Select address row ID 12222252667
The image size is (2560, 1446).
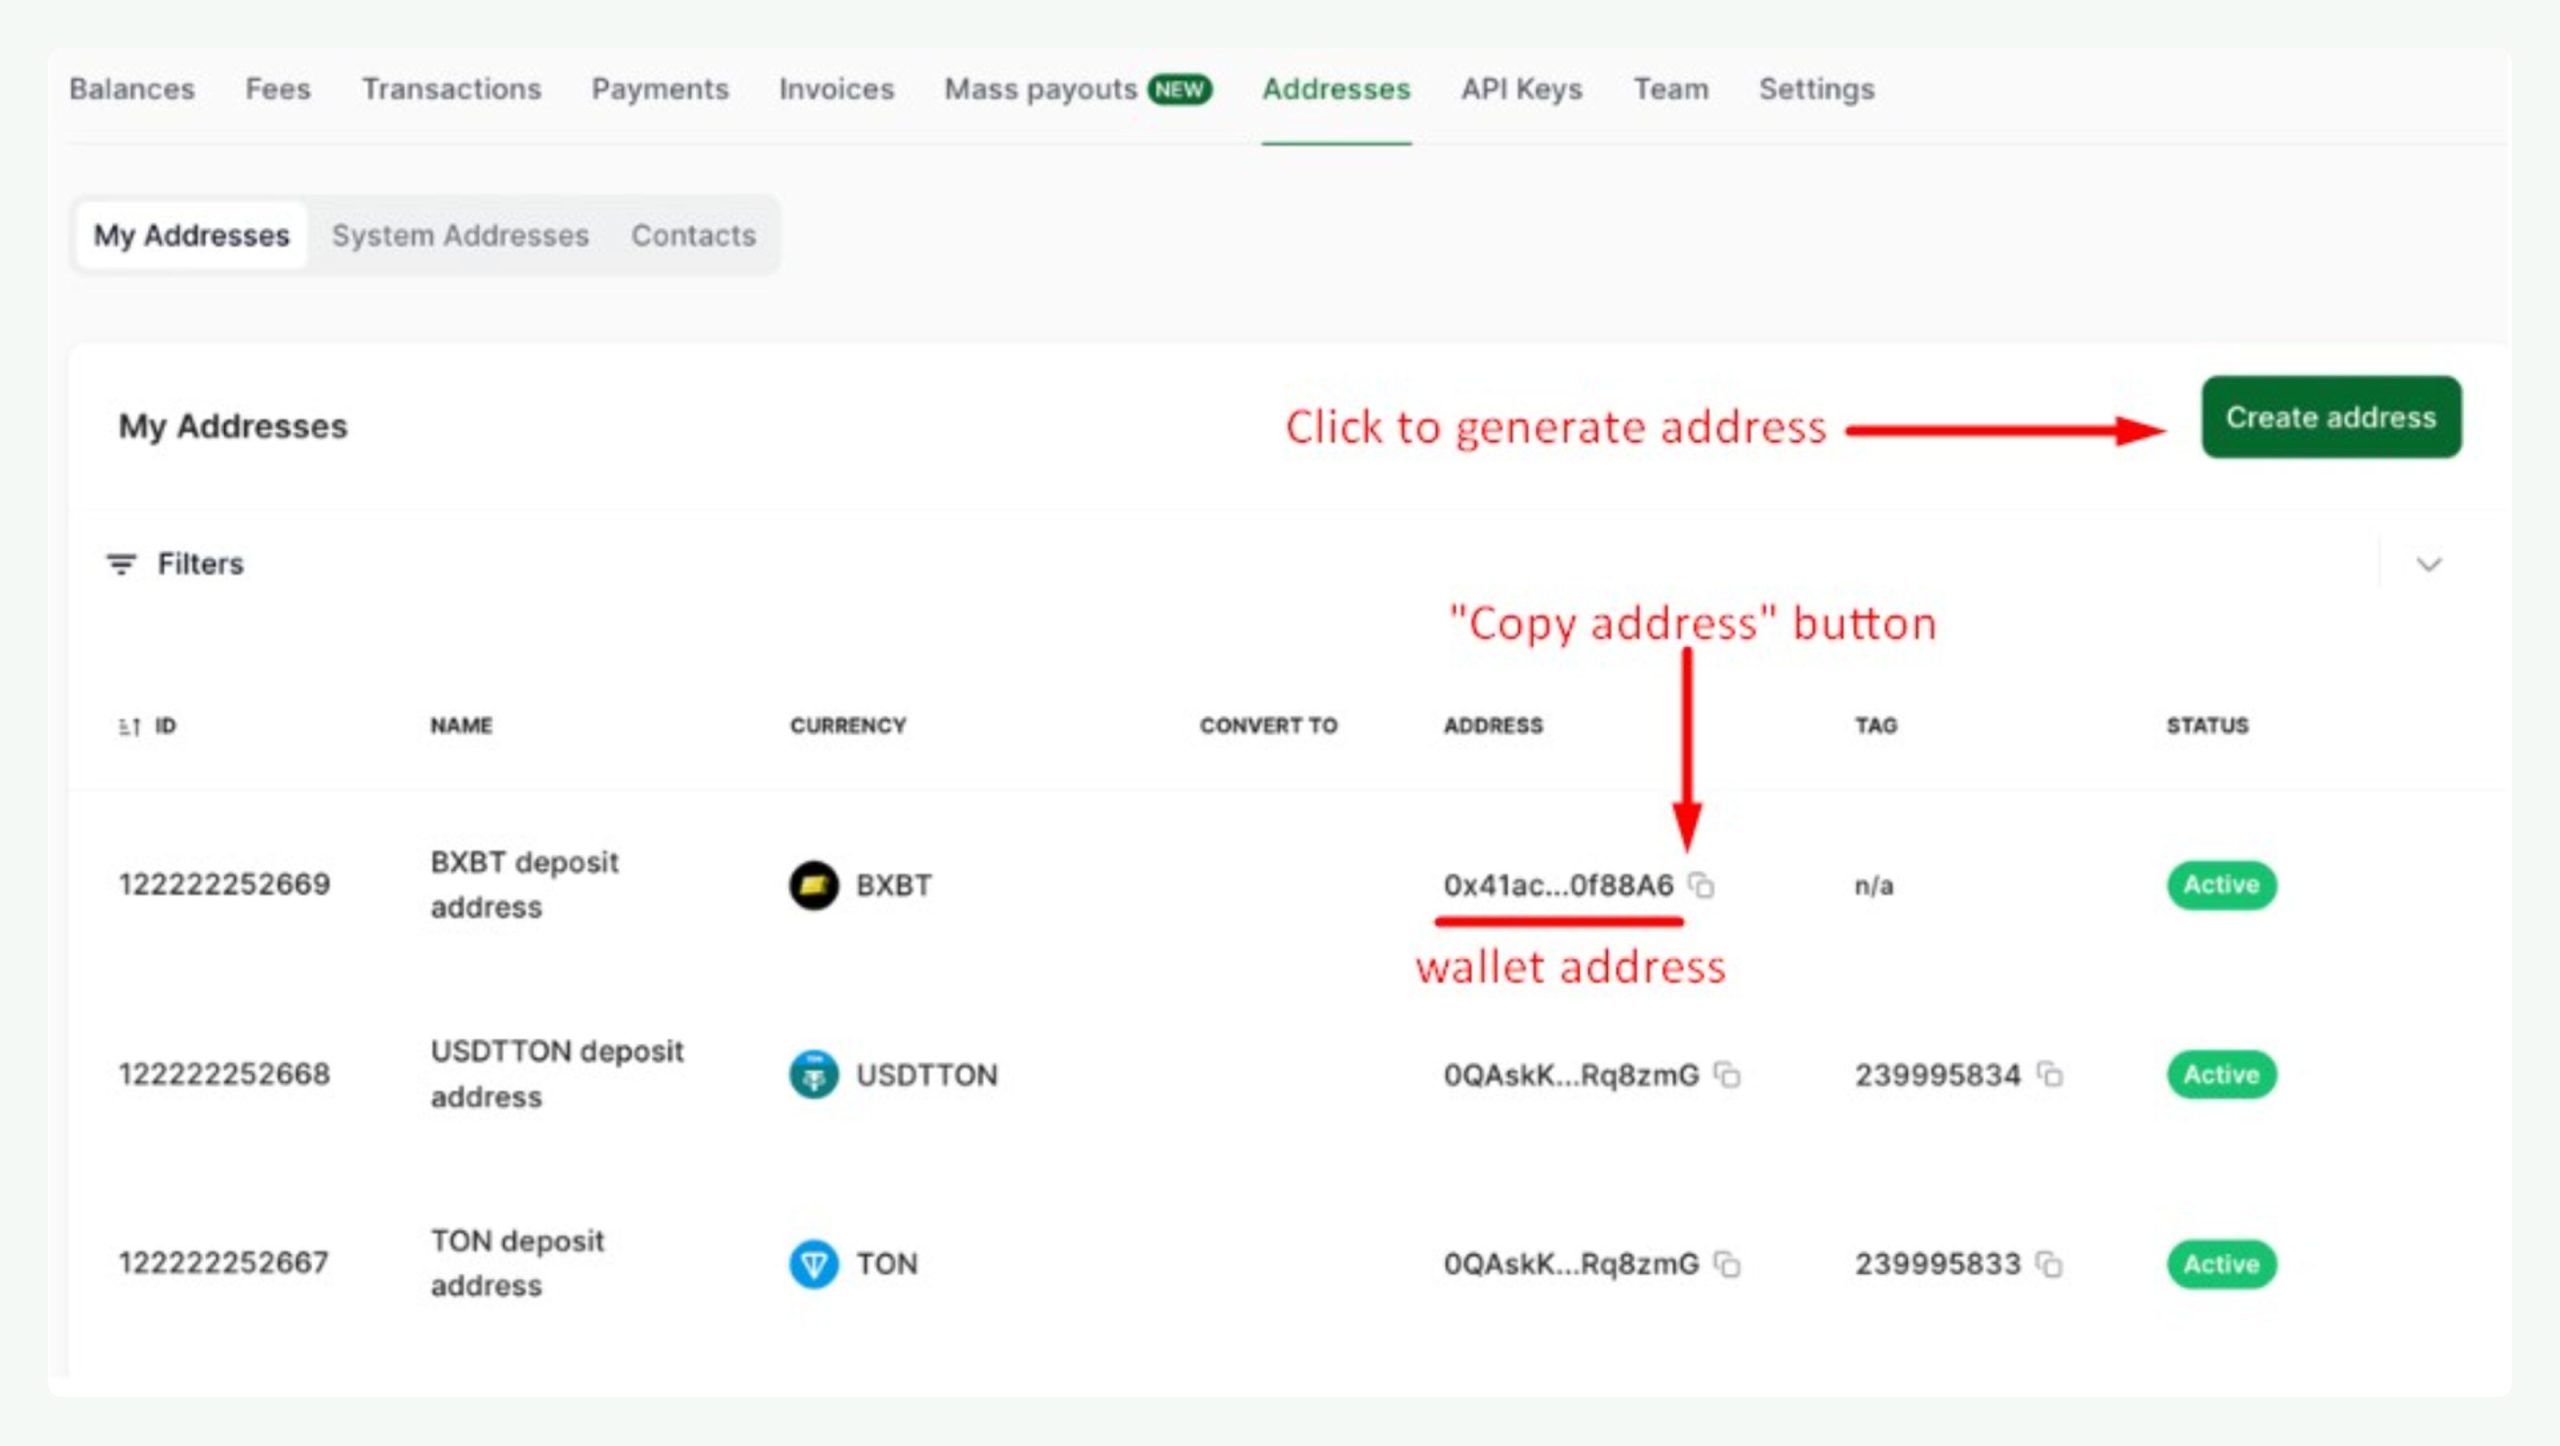223,1263
